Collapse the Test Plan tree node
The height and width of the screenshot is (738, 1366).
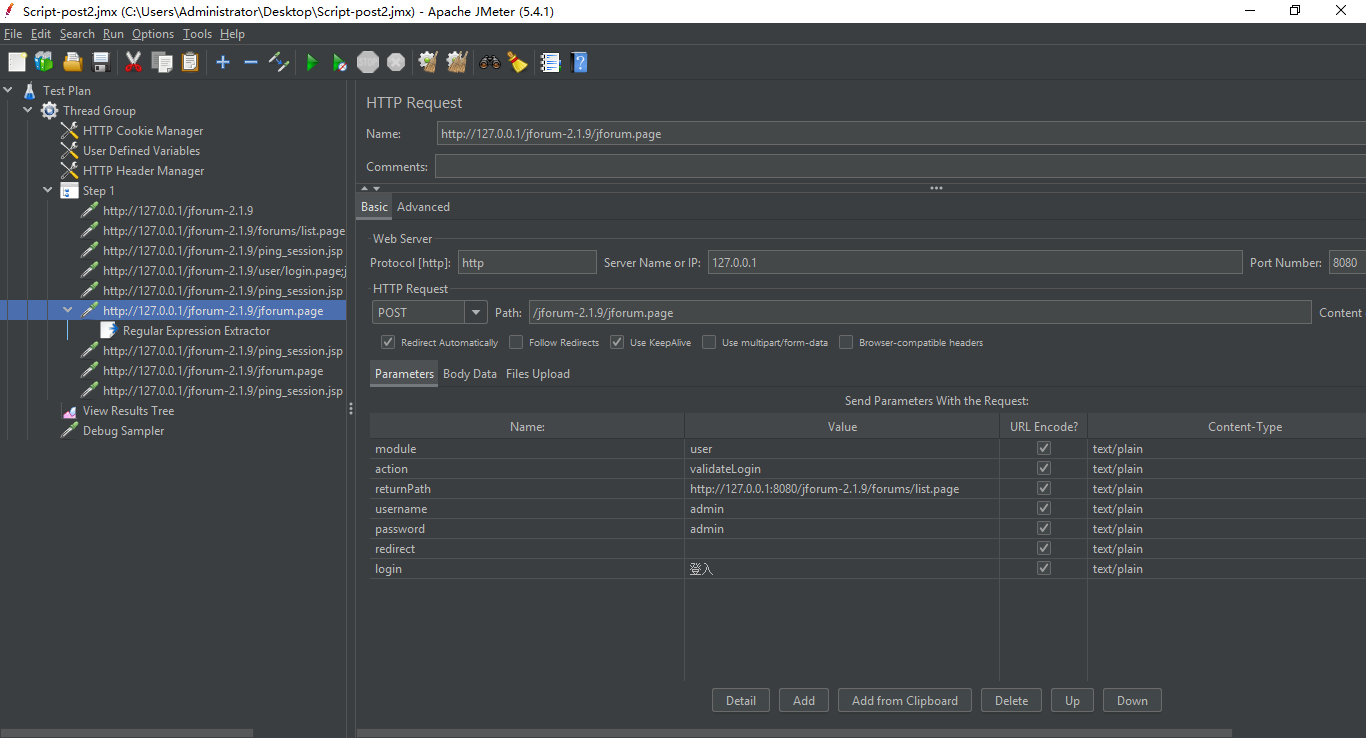(8, 91)
